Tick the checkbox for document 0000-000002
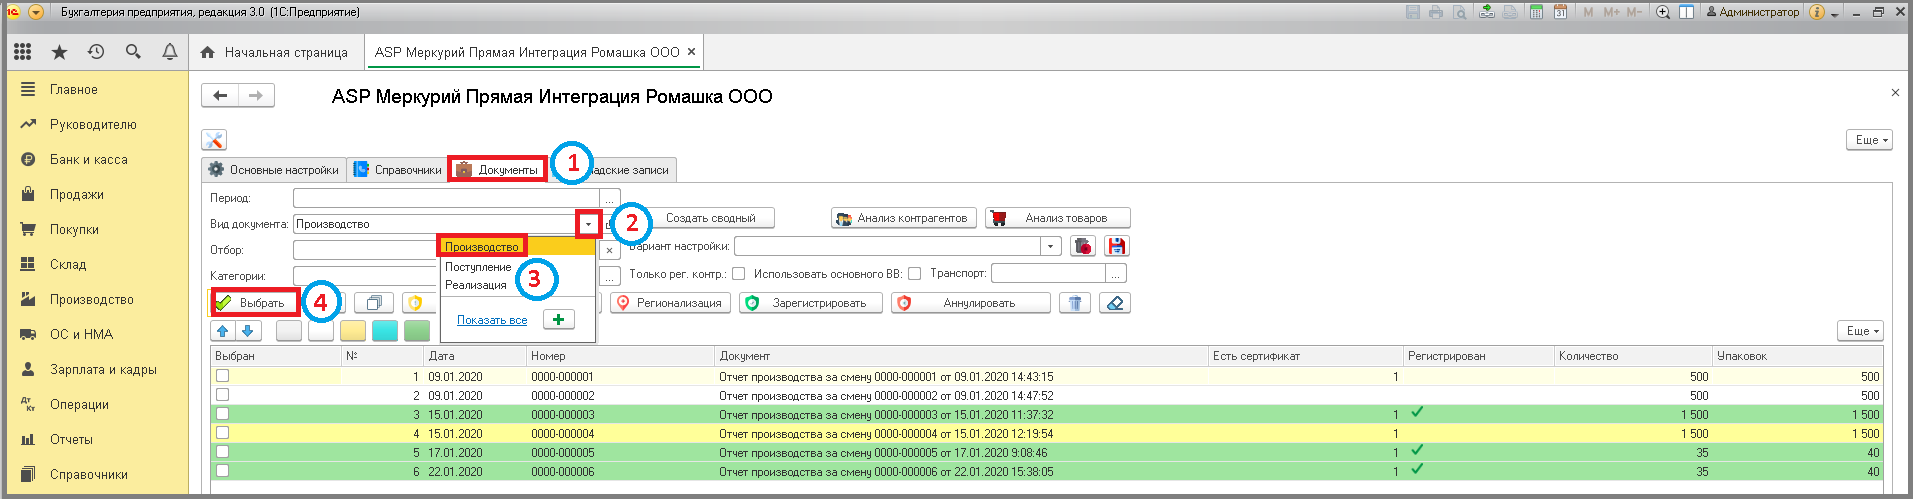Screen dimensions: 1913x499 tap(222, 395)
